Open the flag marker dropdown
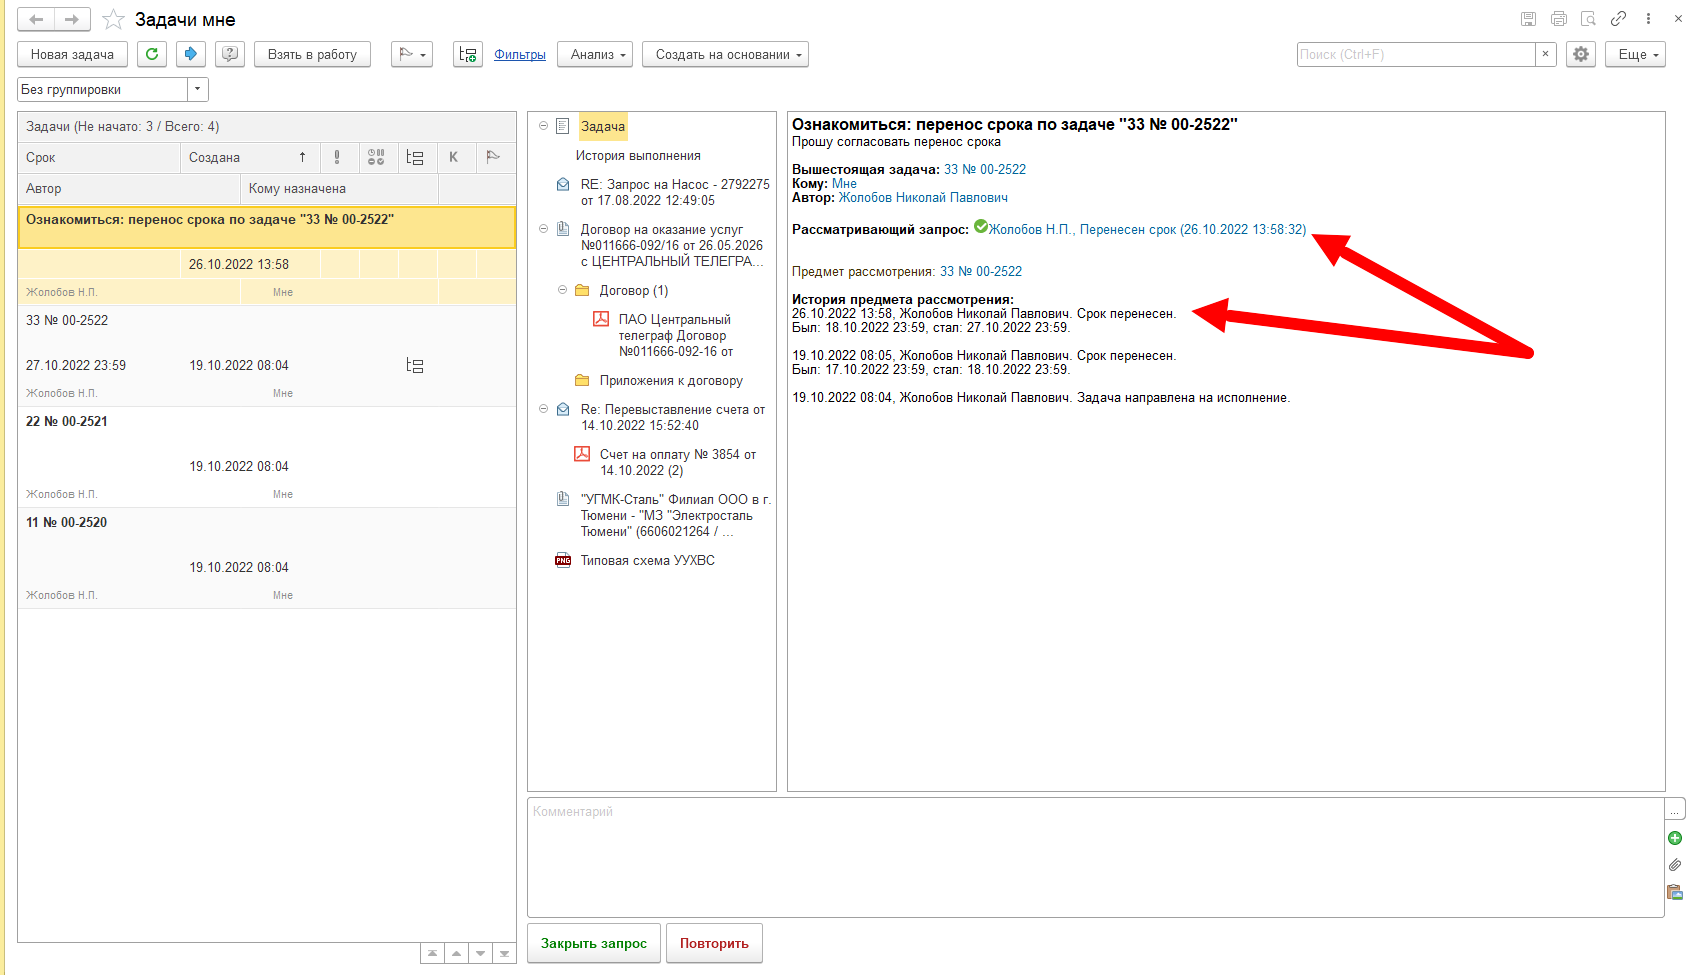The height and width of the screenshot is (975, 1704). (x=412, y=54)
